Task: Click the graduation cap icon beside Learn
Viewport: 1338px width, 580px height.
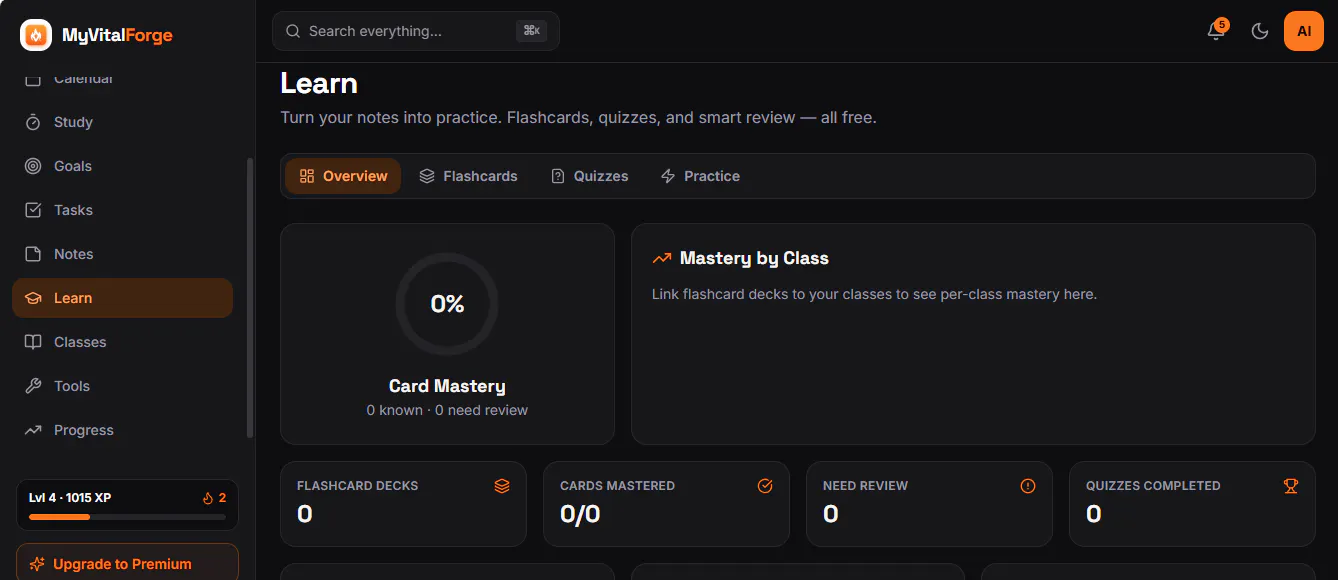Action: [33, 298]
